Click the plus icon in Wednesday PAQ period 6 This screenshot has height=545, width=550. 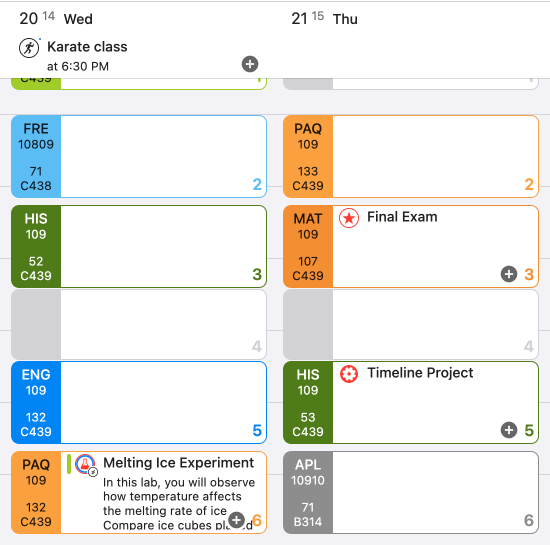coord(236,520)
